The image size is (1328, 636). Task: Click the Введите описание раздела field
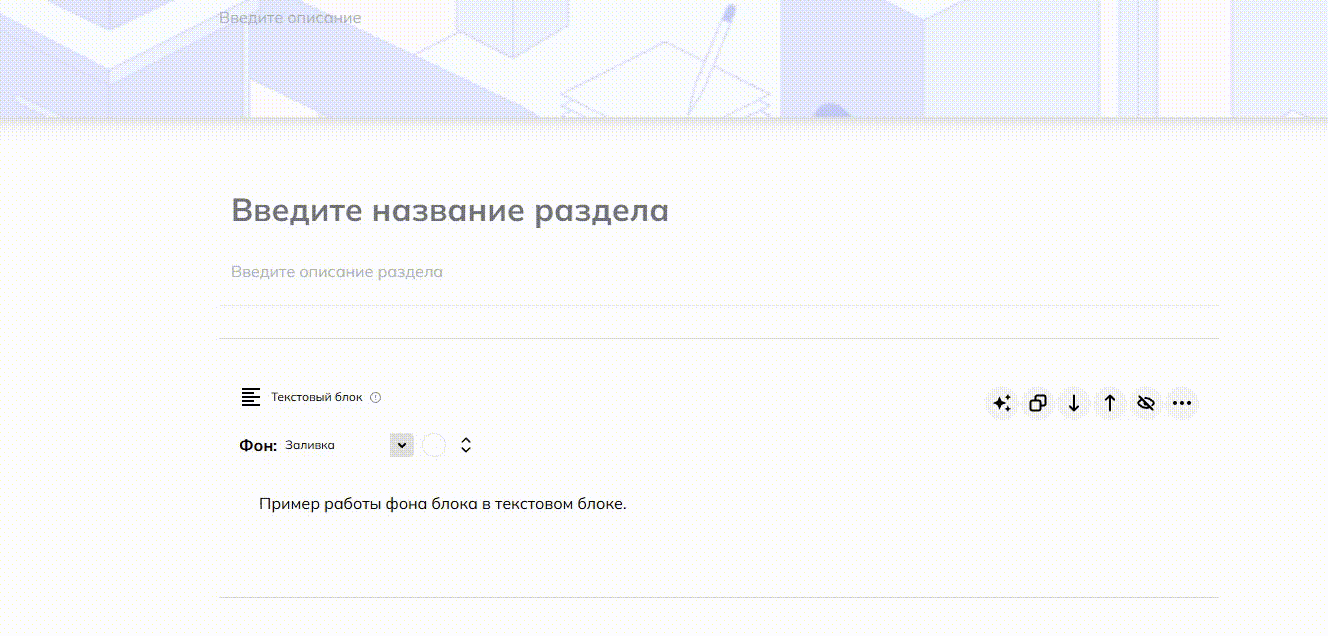[337, 272]
